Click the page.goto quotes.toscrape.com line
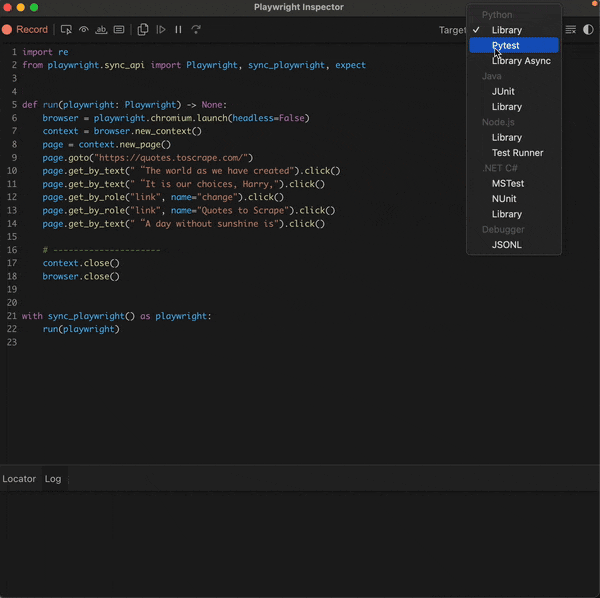 pos(148,158)
